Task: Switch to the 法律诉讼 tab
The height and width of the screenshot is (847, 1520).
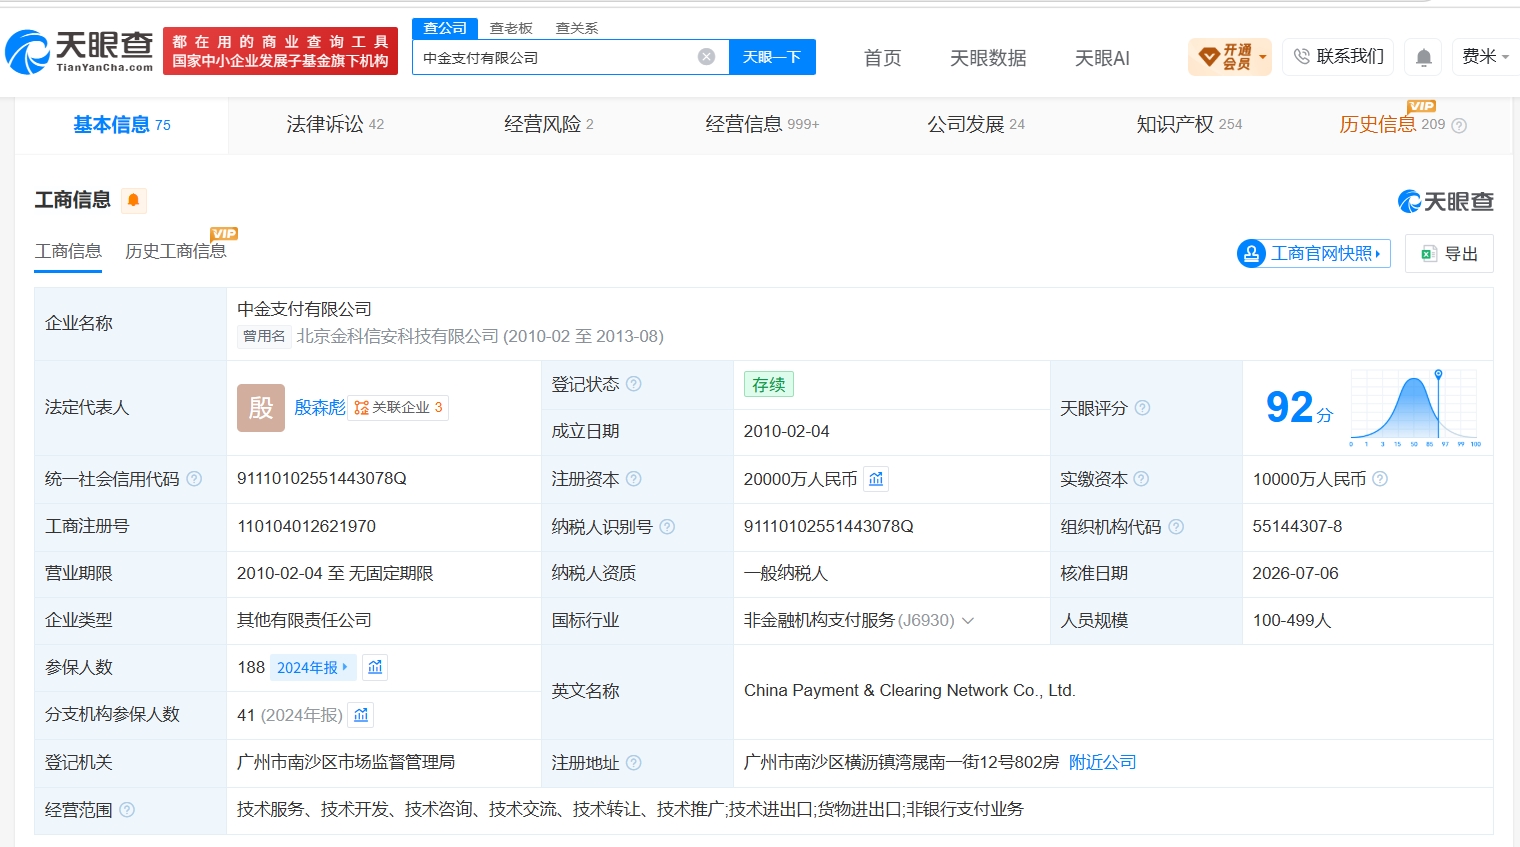Action: click(335, 124)
